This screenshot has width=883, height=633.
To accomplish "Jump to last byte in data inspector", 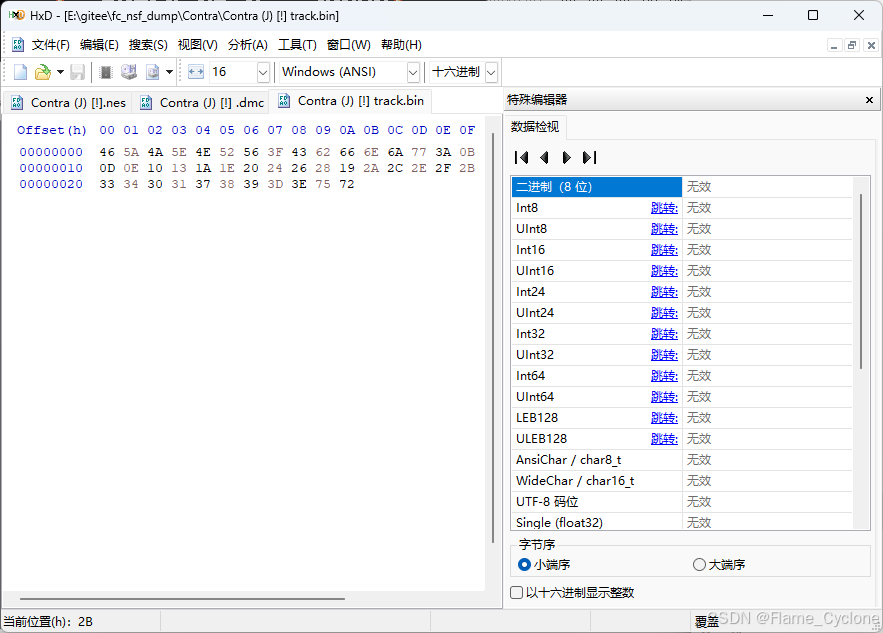I will click(x=589, y=158).
